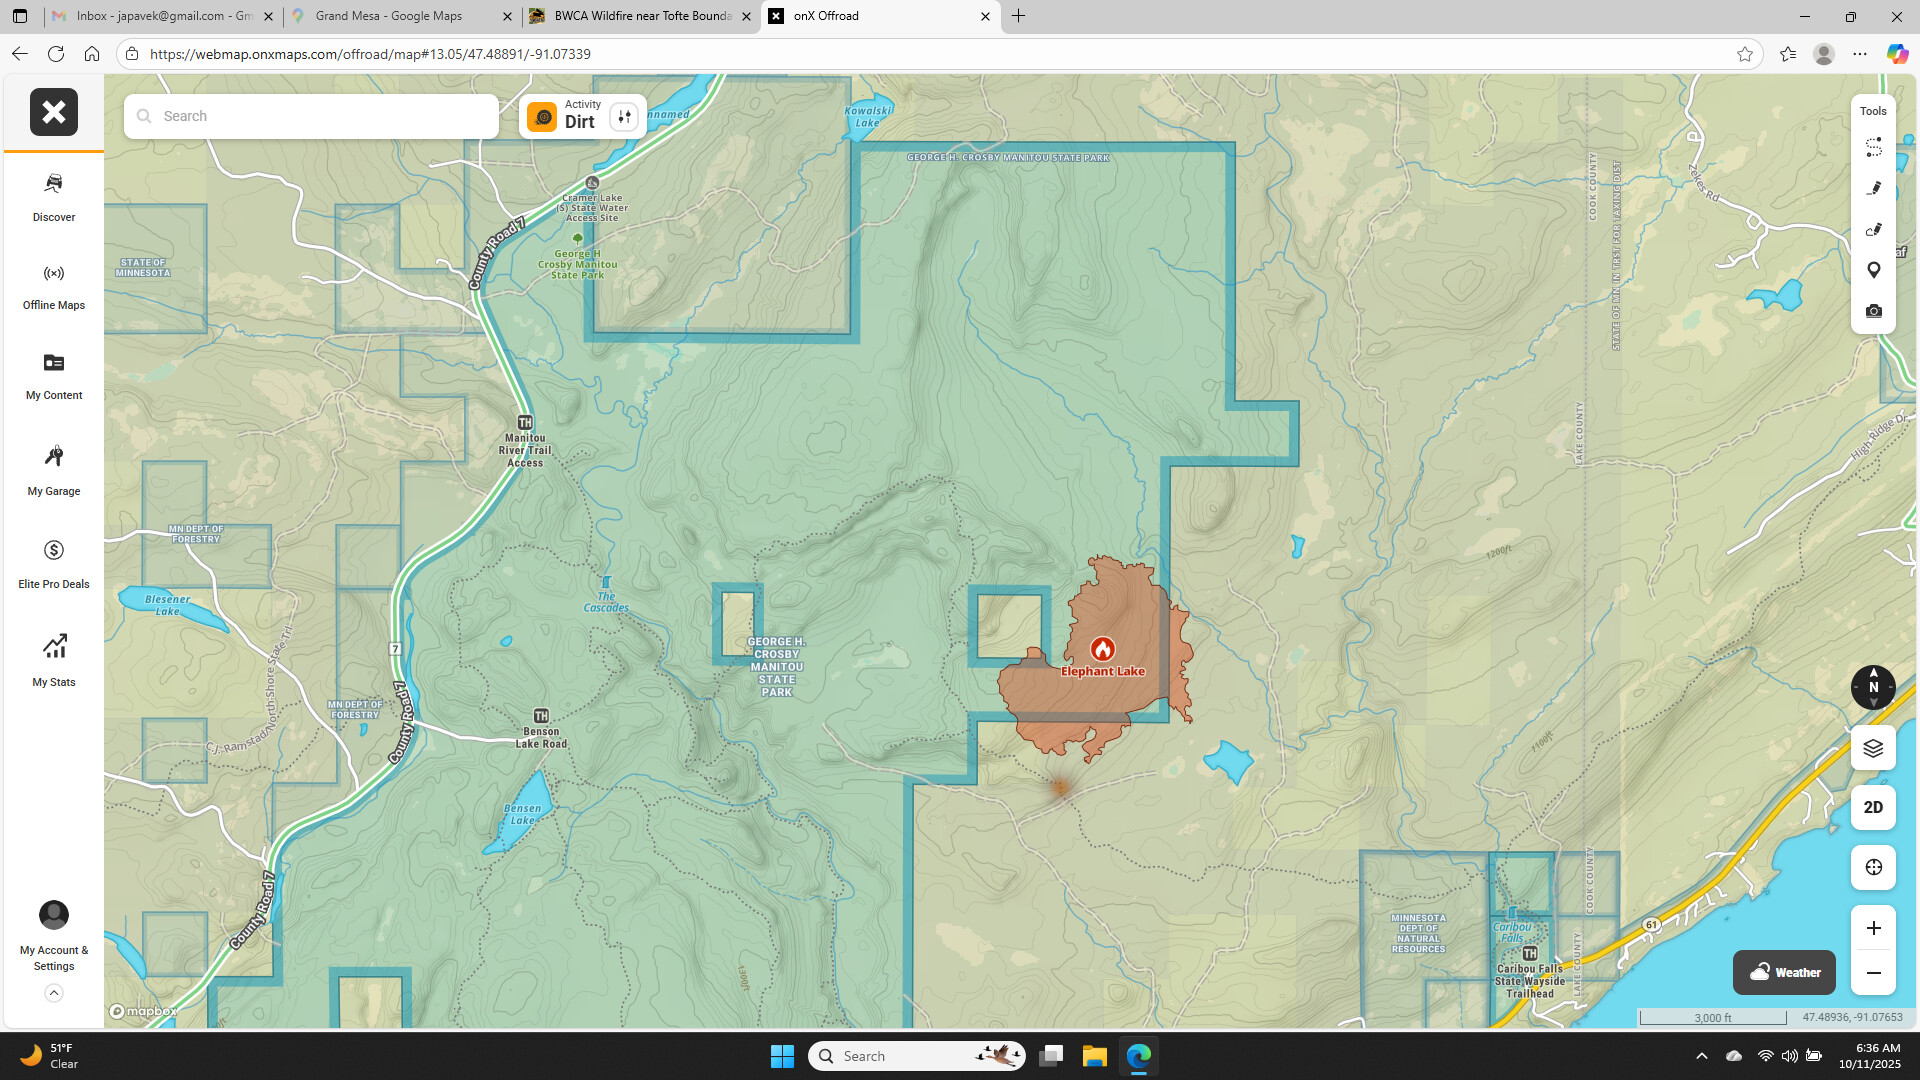This screenshot has width=1920, height=1080.
Task: Toggle the 2D map view
Action: point(1873,807)
